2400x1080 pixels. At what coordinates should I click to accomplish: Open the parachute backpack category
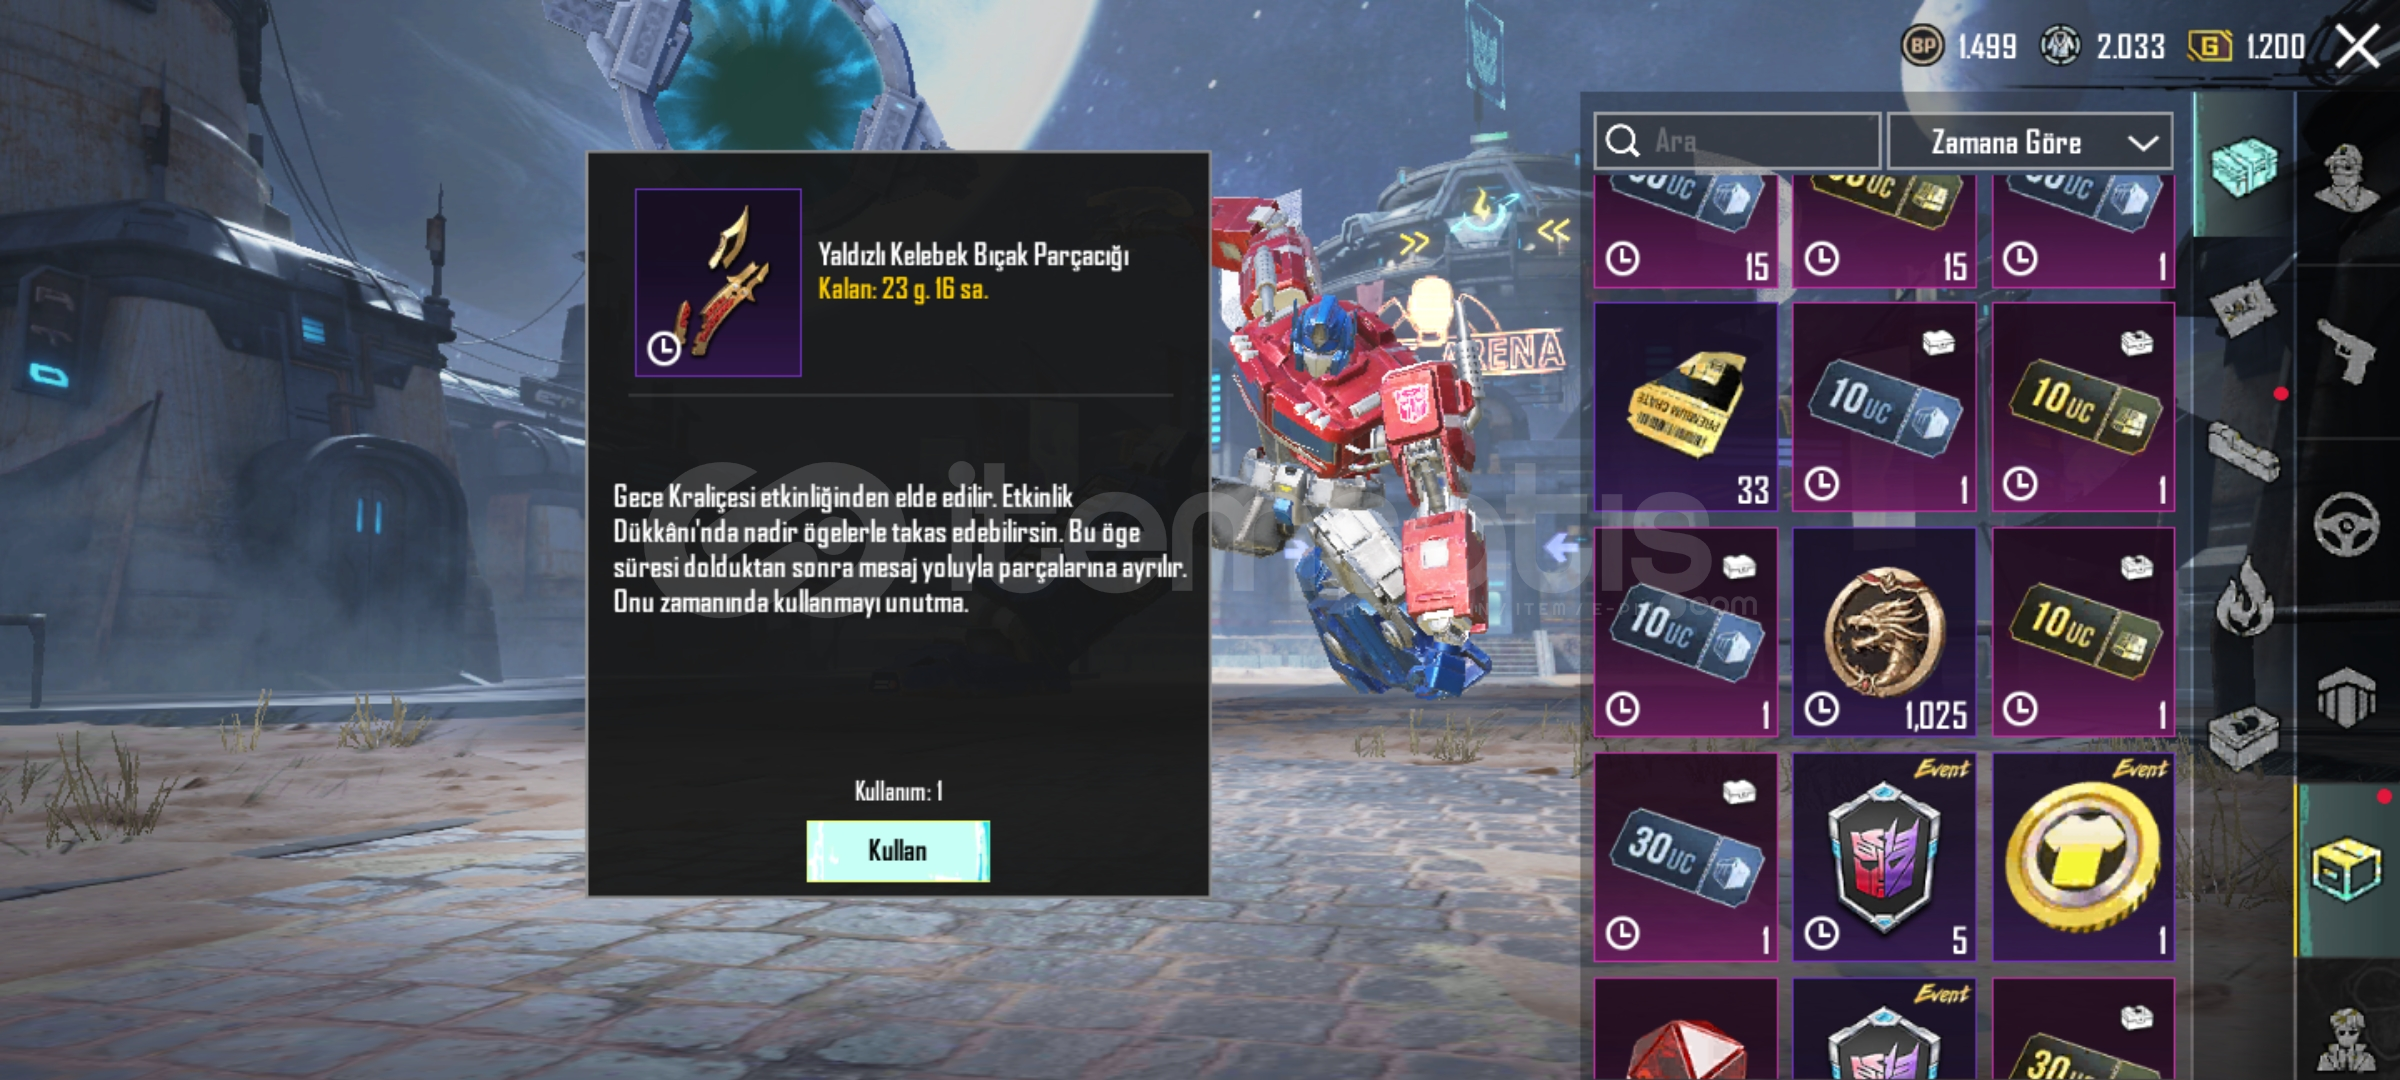(x=2346, y=696)
